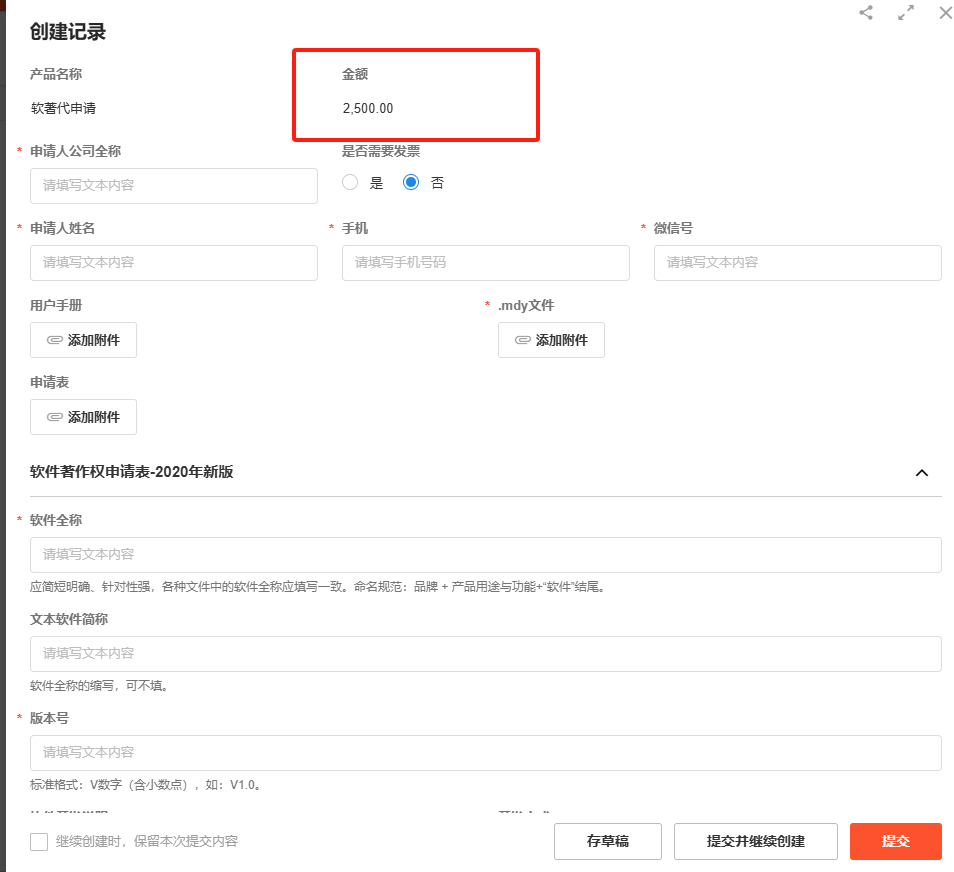Focus the 文本软件简称 input field
This screenshot has height=872, width=954.
(486, 654)
